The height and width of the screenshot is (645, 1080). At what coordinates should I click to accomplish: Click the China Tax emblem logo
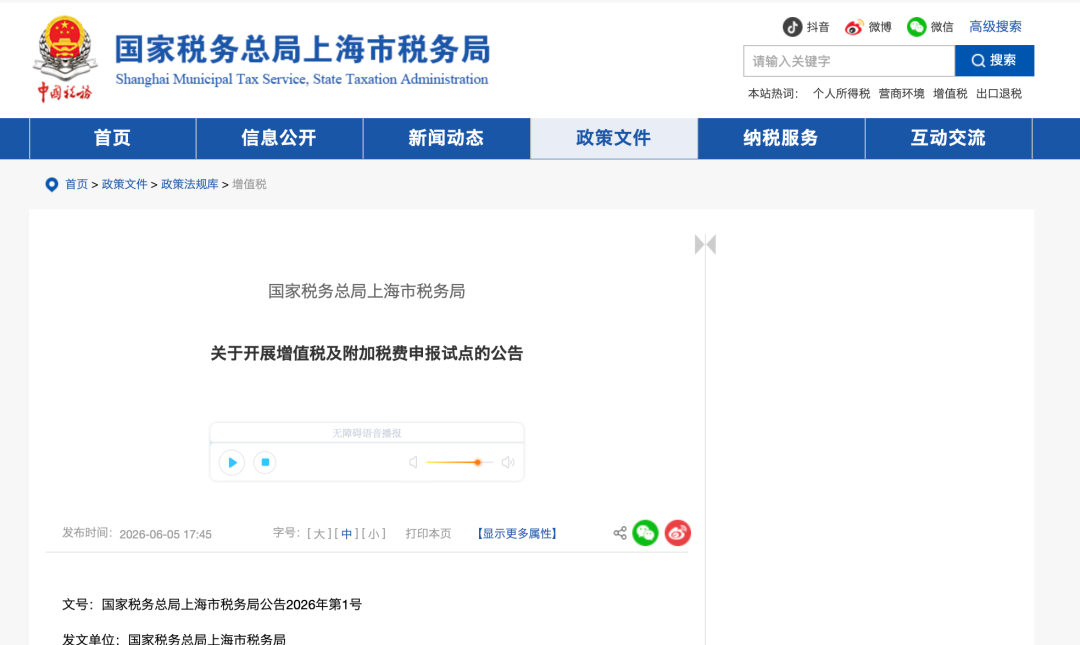(x=65, y=59)
